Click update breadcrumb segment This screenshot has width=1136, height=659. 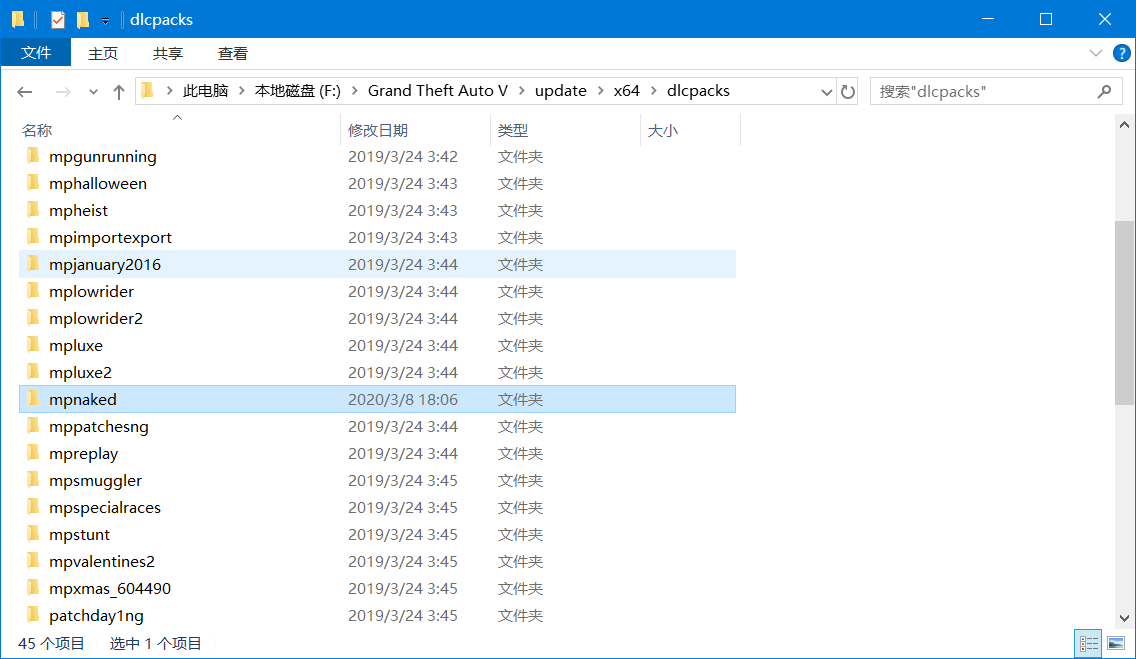561,91
